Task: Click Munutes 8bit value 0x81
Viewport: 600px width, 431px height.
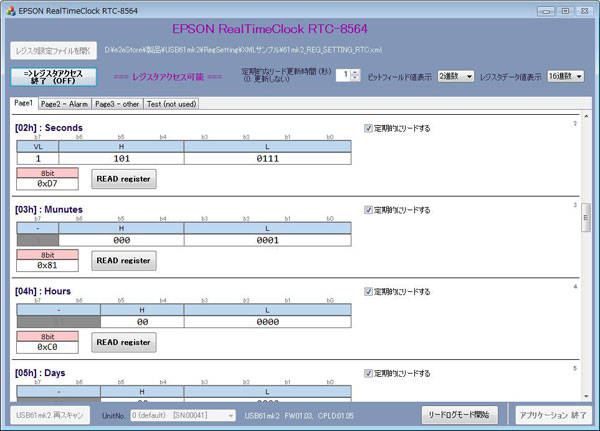Action: (x=47, y=265)
